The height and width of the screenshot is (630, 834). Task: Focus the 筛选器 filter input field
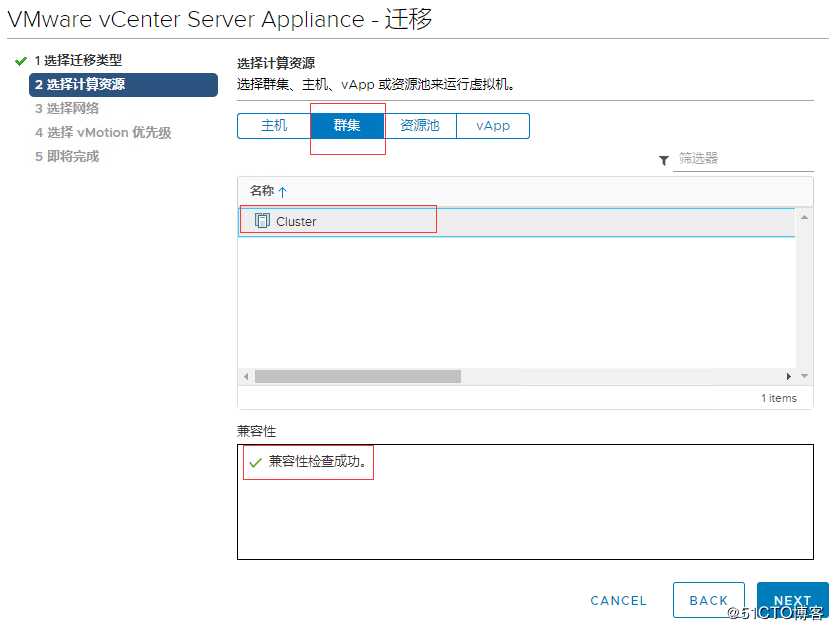[x=743, y=159]
